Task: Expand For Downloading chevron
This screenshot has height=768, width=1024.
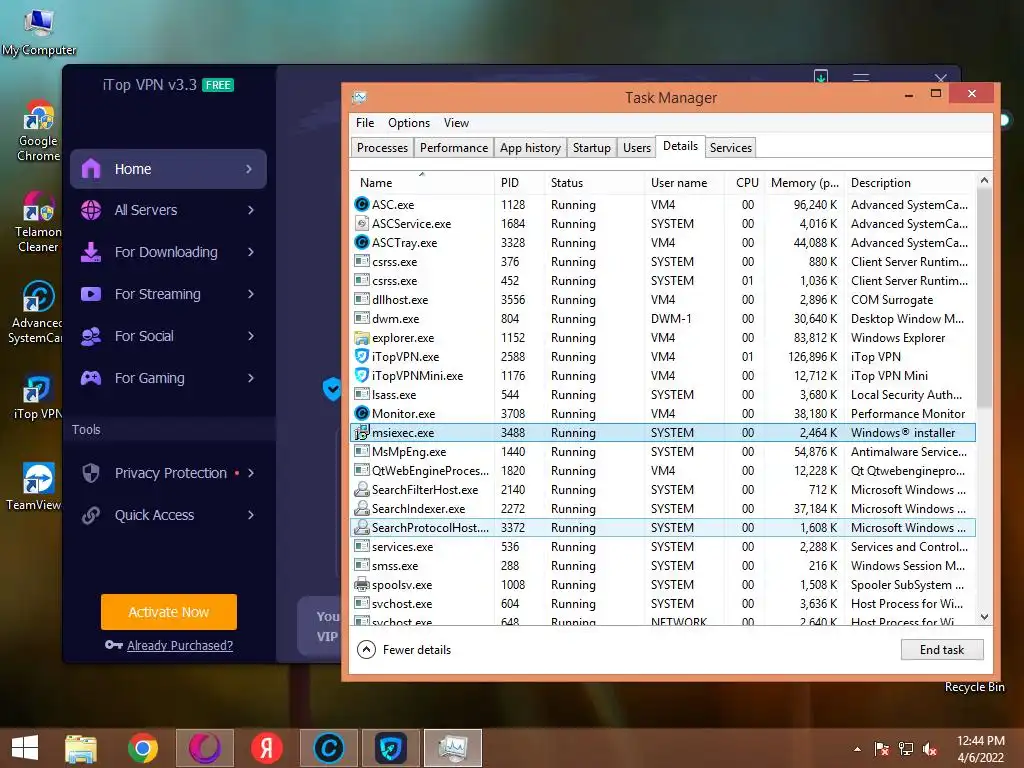Action: [251, 252]
